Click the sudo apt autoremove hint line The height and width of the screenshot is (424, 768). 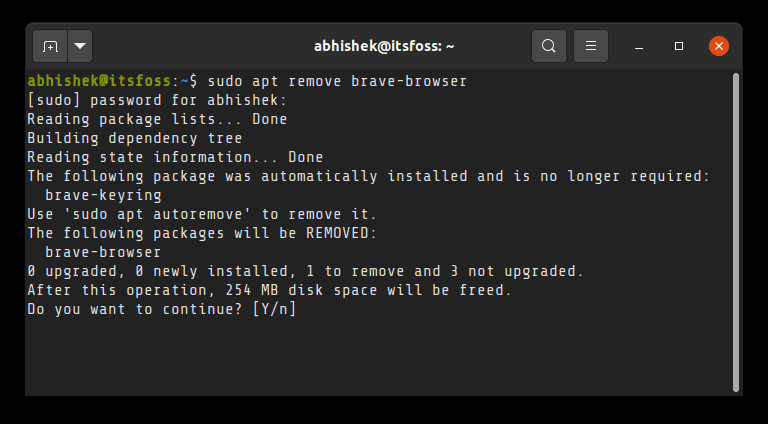[202, 214]
